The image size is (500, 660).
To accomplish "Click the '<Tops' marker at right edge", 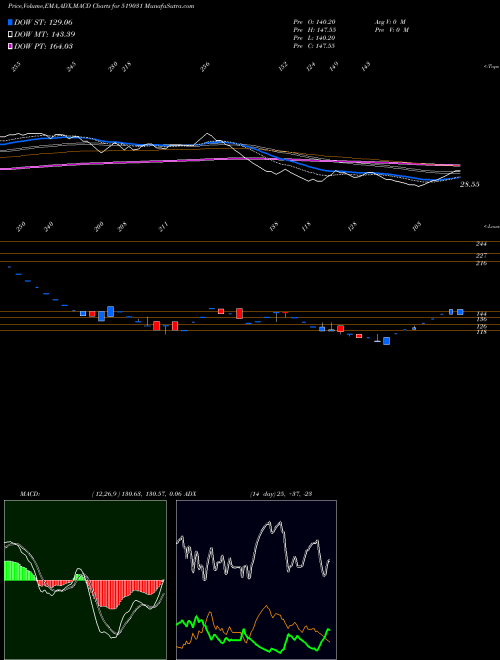I will [x=492, y=67].
